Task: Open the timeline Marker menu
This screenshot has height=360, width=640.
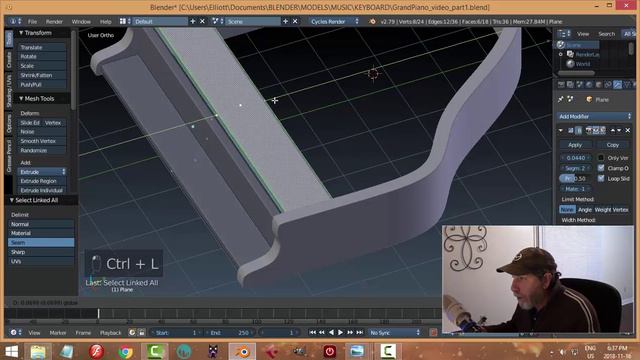Action: pos(58,333)
